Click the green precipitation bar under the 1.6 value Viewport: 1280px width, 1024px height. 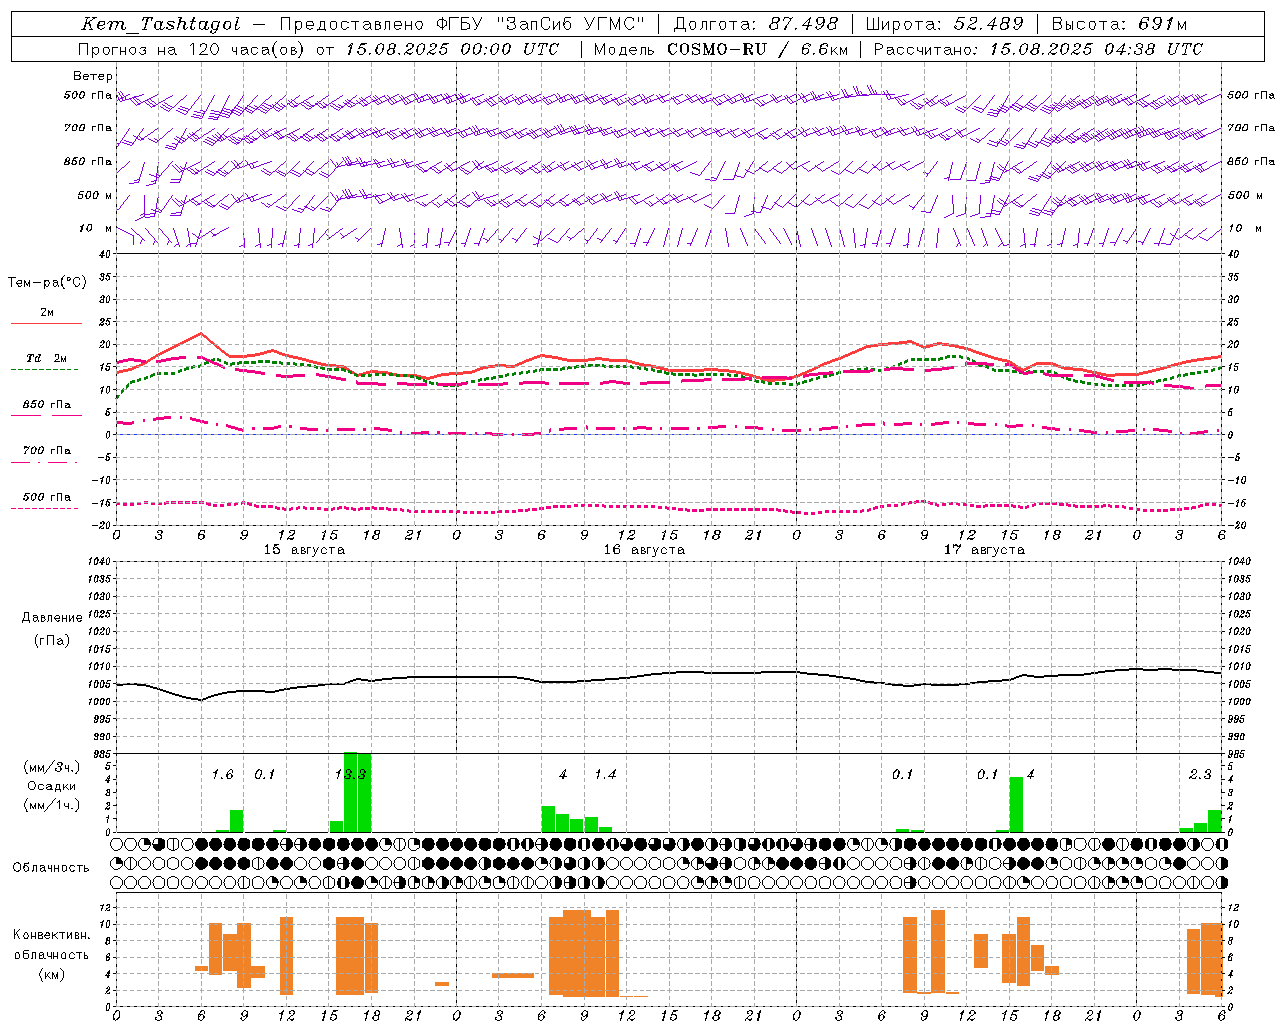[x=237, y=821]
